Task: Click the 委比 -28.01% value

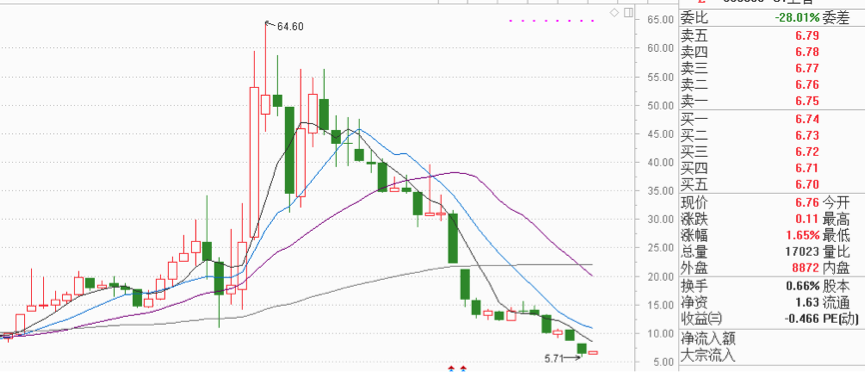Action: (797, 18)
